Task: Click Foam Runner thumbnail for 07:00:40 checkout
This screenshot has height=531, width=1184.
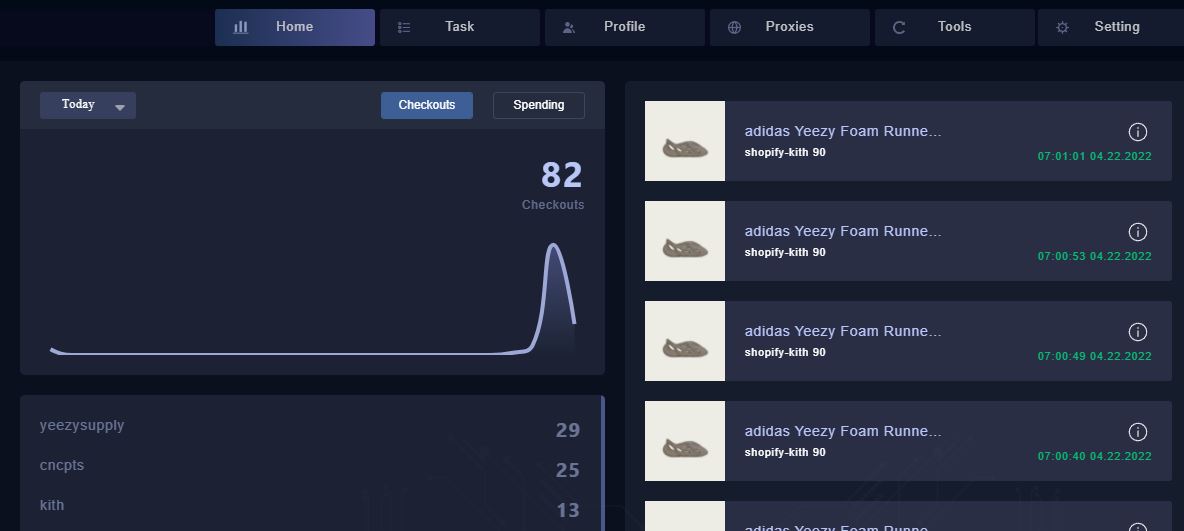Action: click(685, 441)
